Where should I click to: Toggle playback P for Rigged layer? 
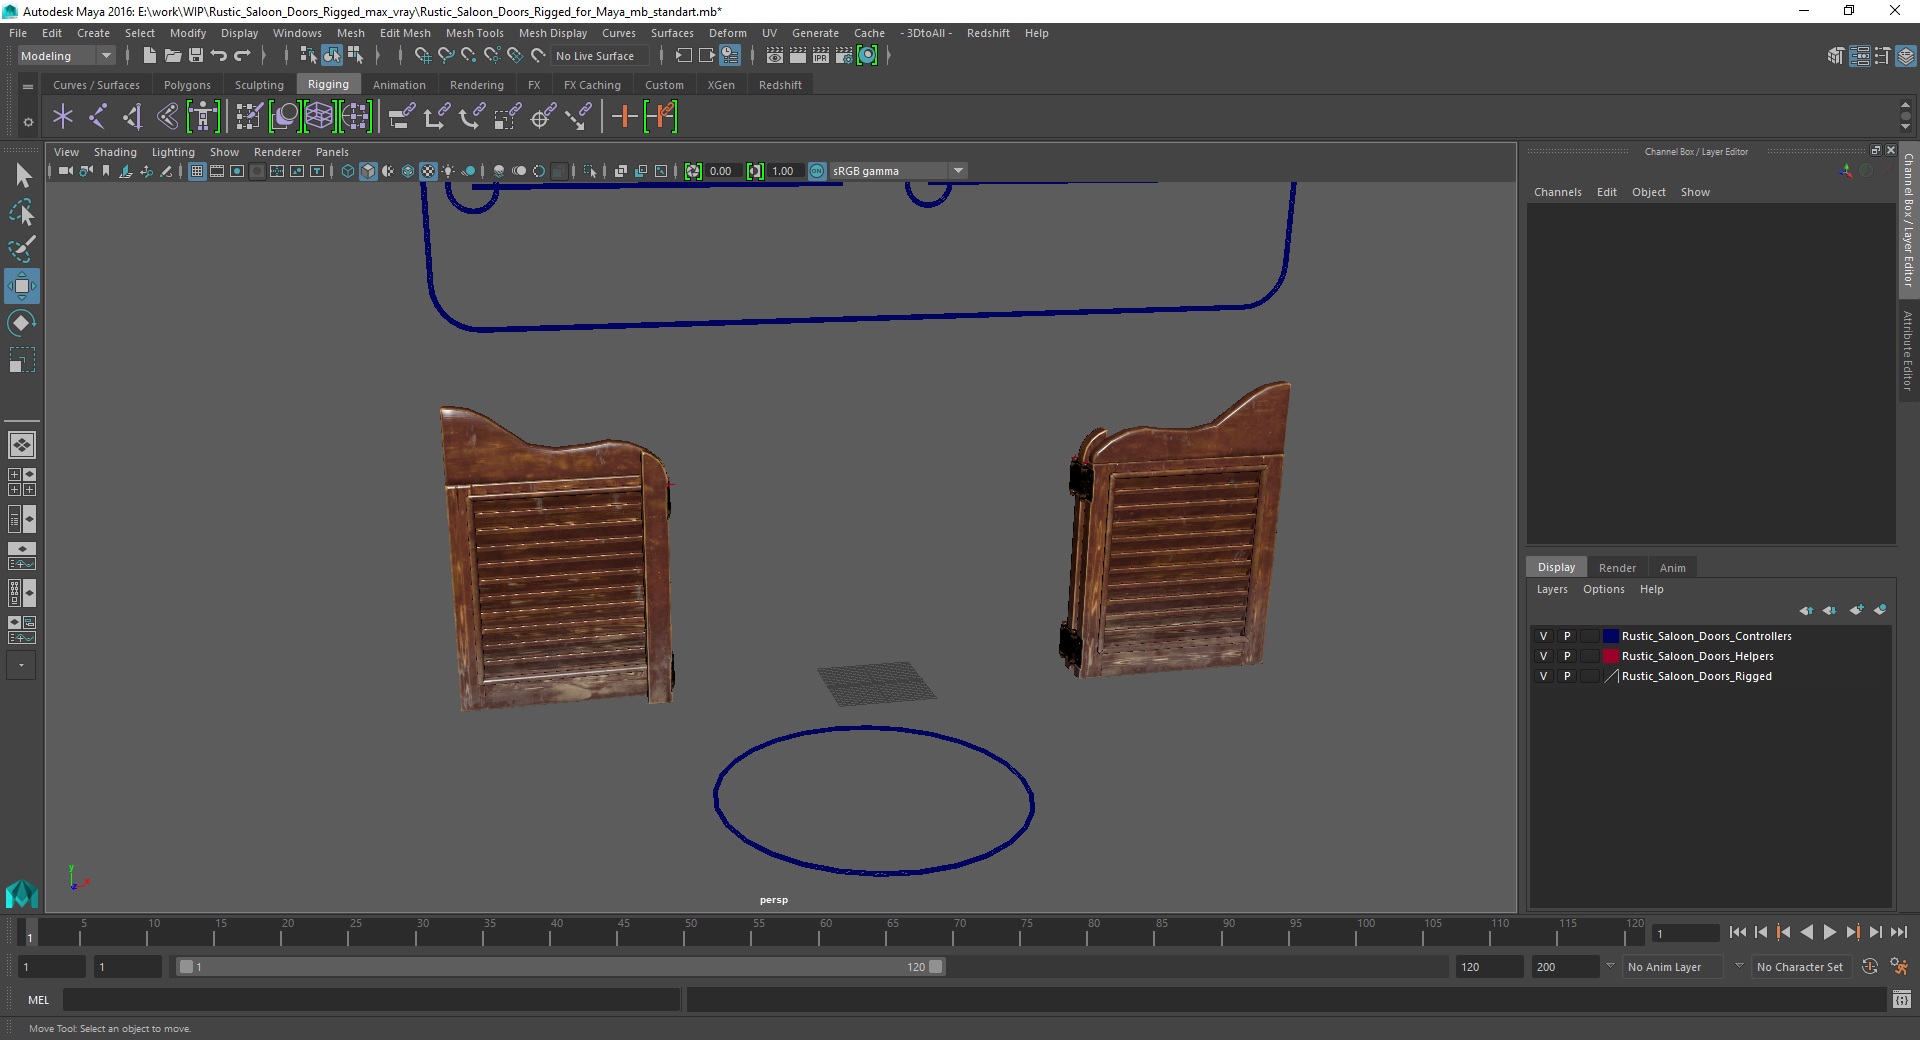point(1567,676)
